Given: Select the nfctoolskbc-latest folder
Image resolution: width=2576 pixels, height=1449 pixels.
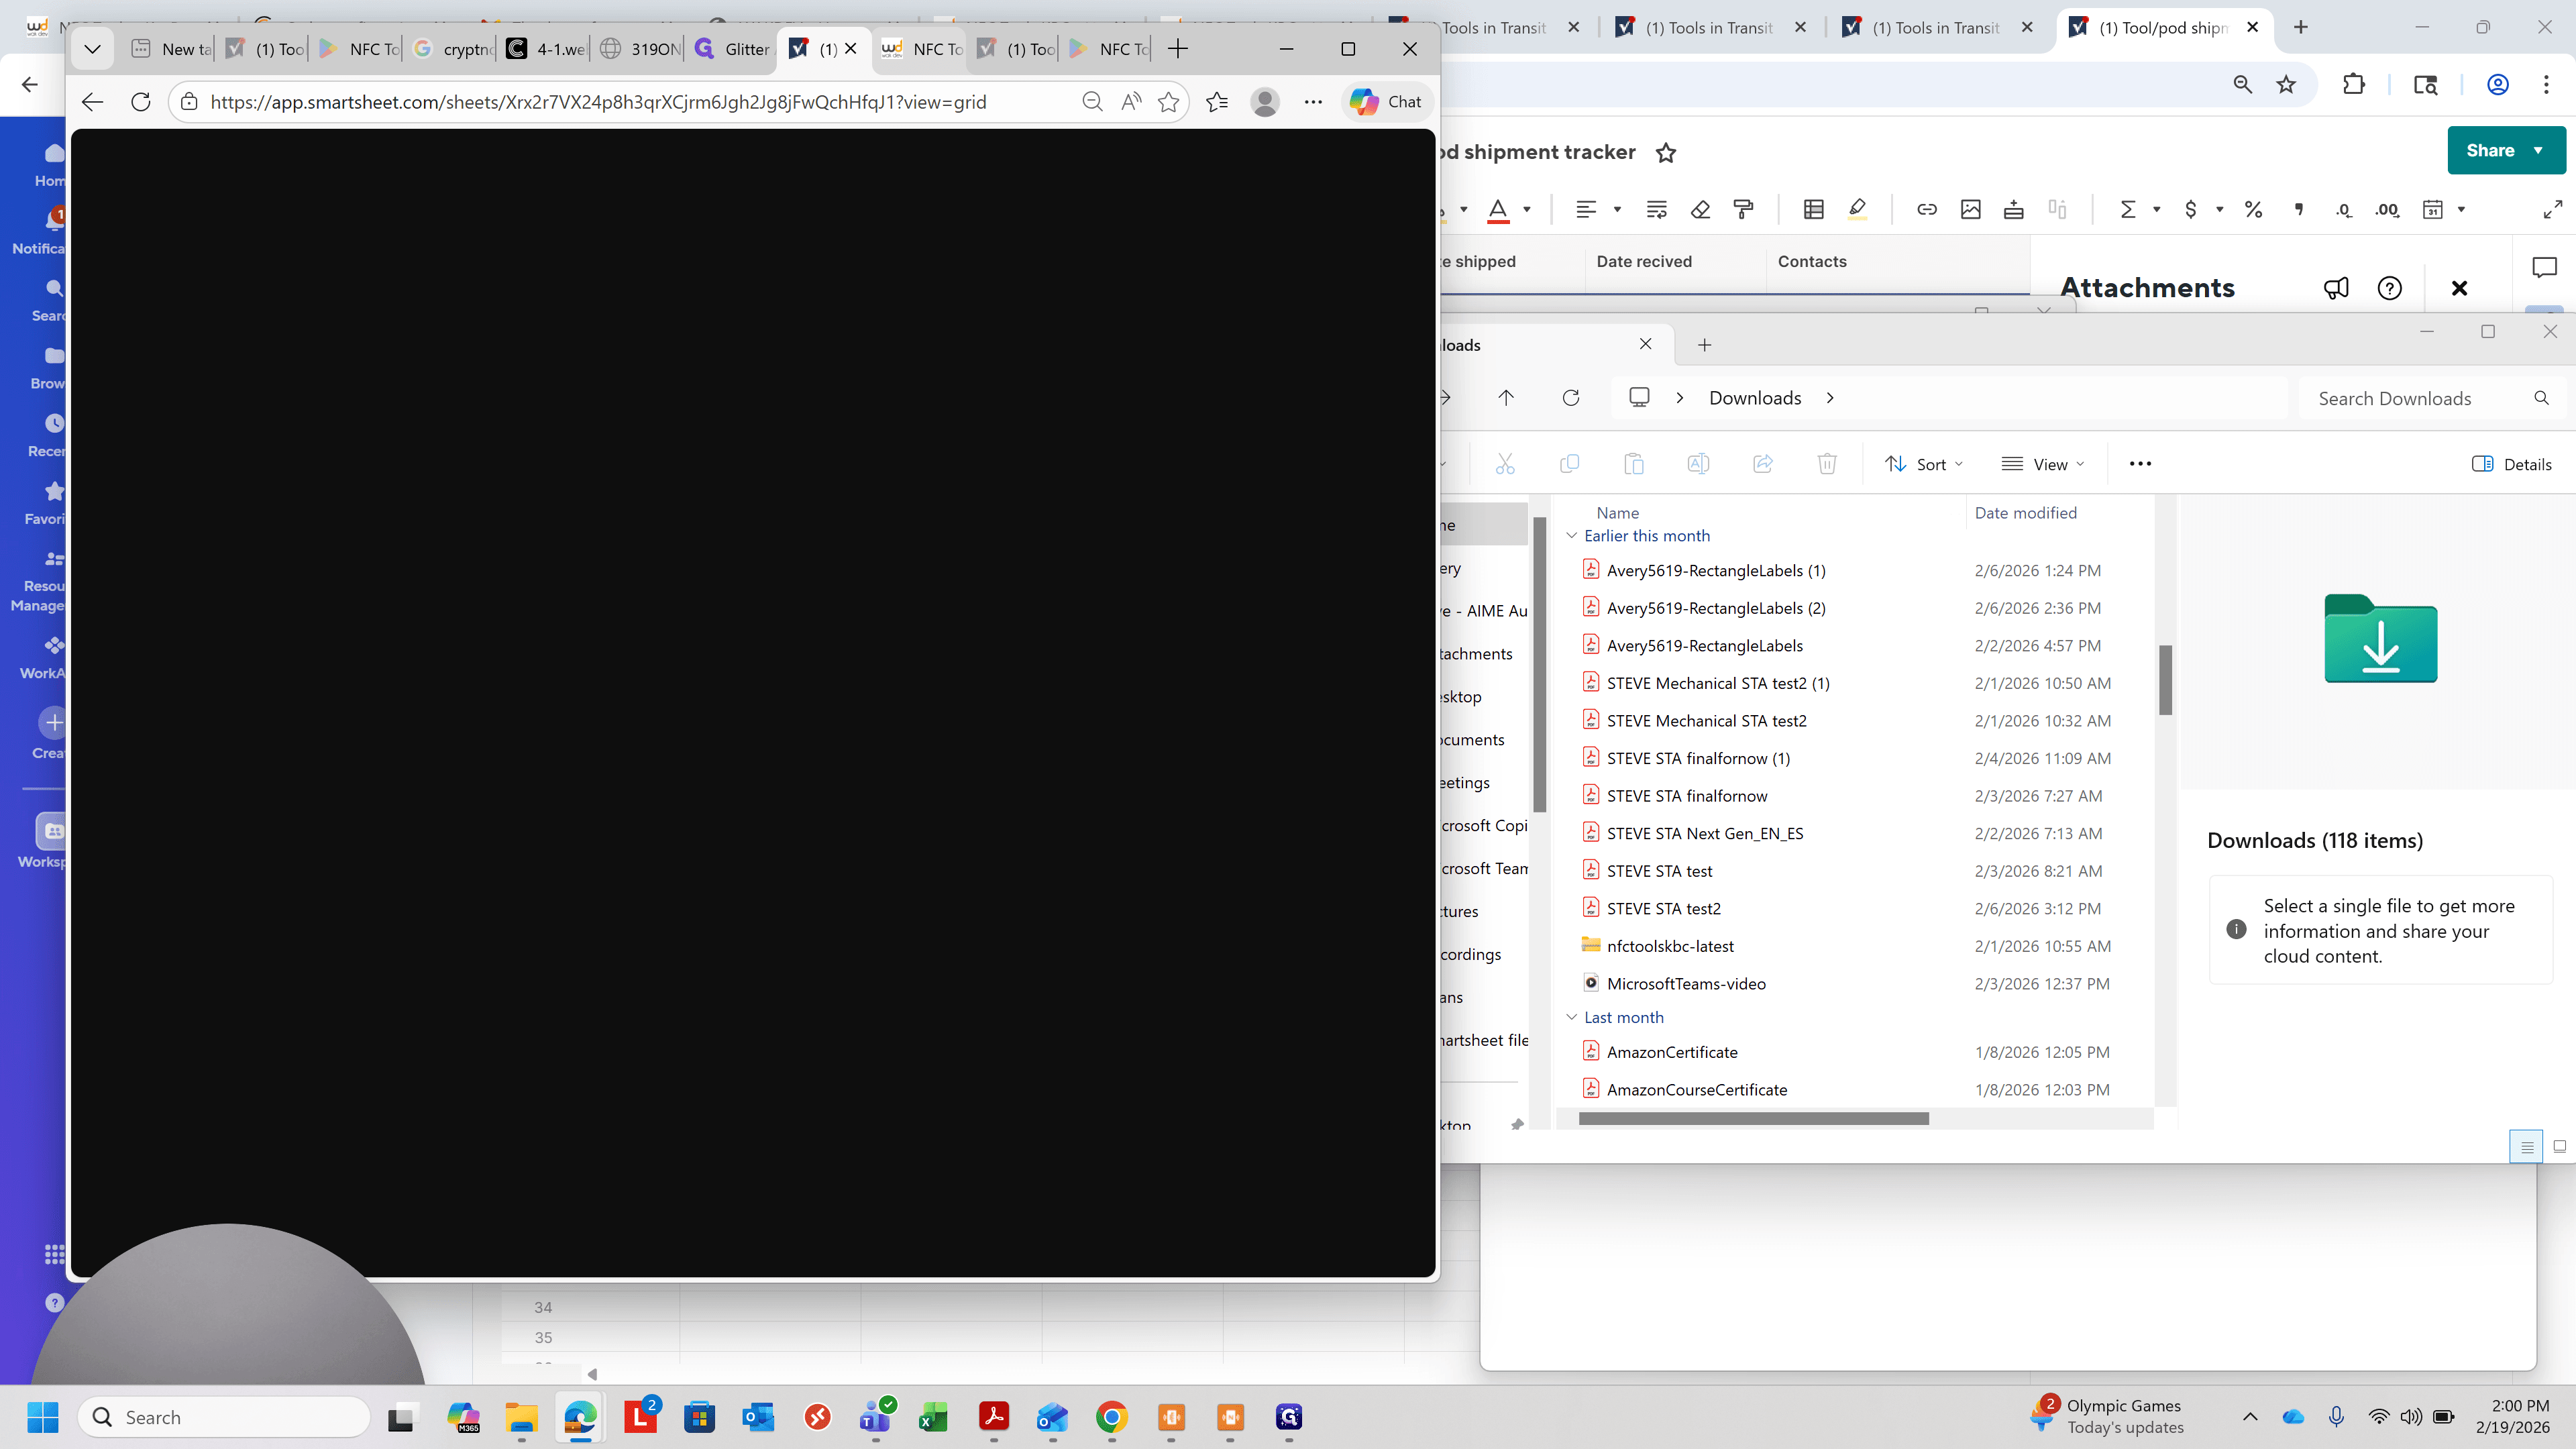Looking at the screenshot, I should coord(1670,946).
